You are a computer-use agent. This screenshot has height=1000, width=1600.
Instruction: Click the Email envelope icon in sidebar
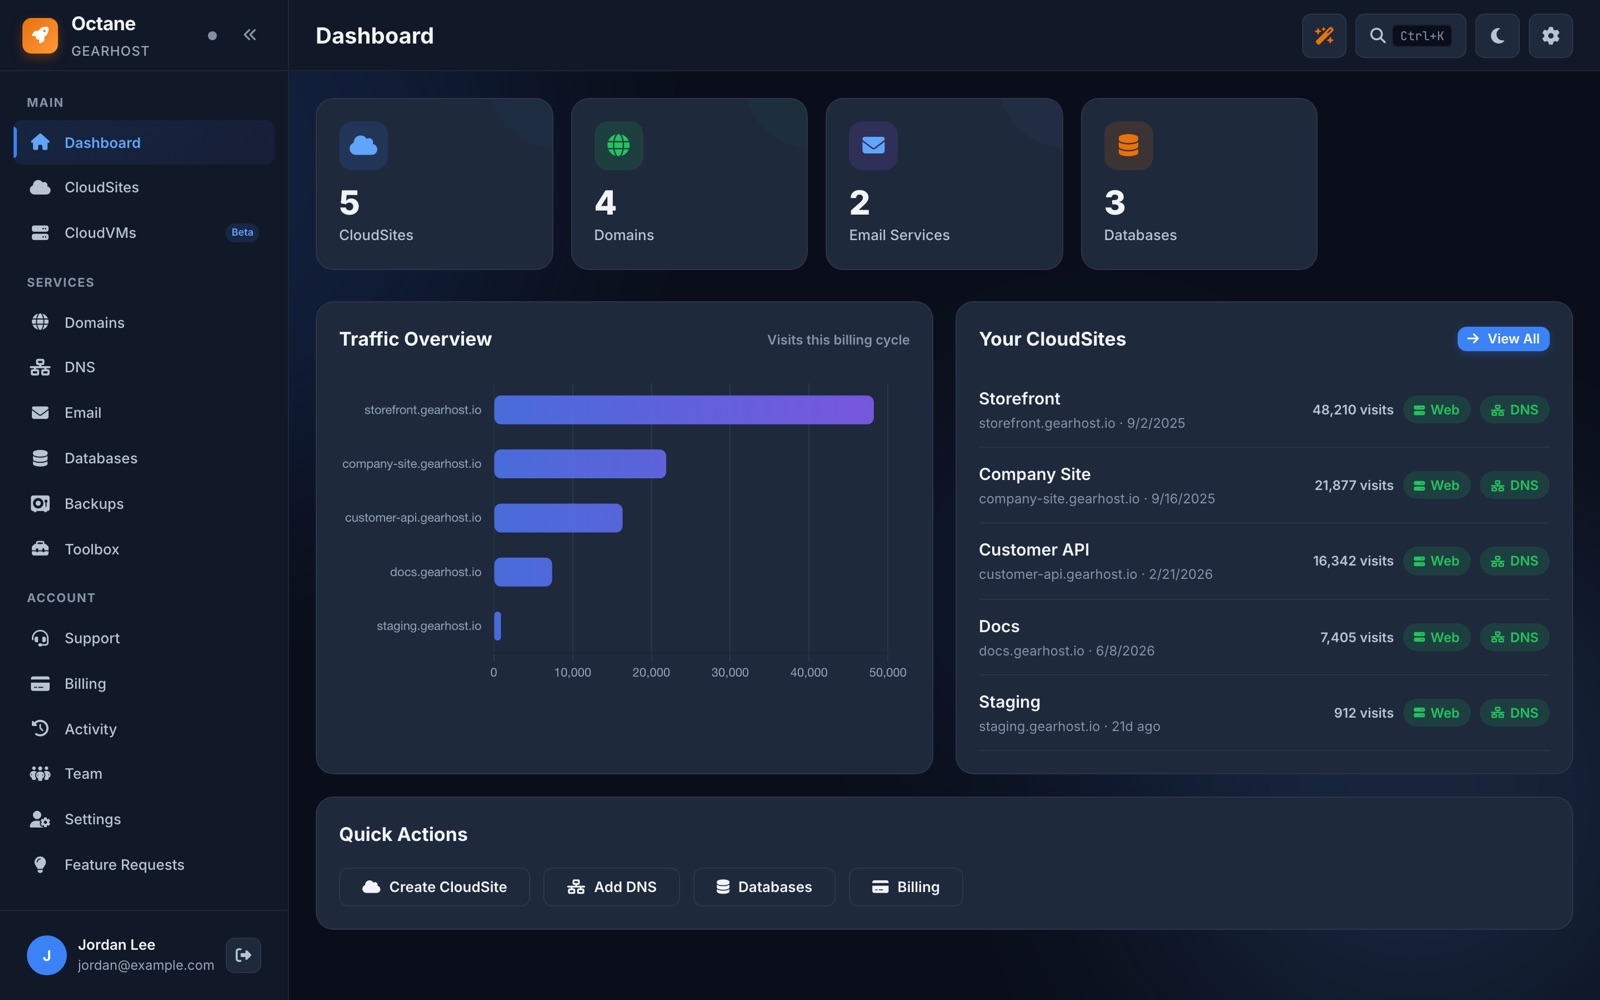(40, 413)
